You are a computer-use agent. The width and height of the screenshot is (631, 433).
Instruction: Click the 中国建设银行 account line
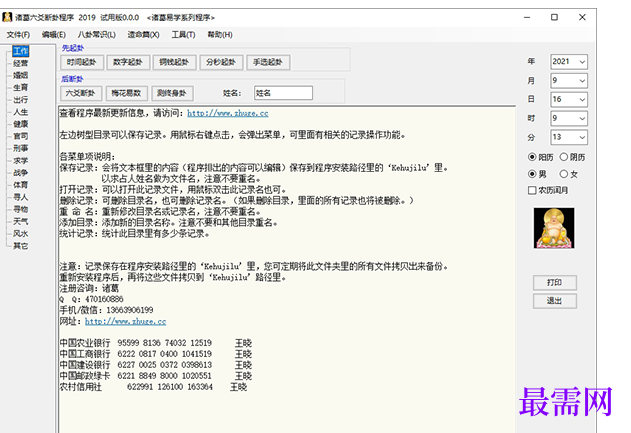point(156,365)
